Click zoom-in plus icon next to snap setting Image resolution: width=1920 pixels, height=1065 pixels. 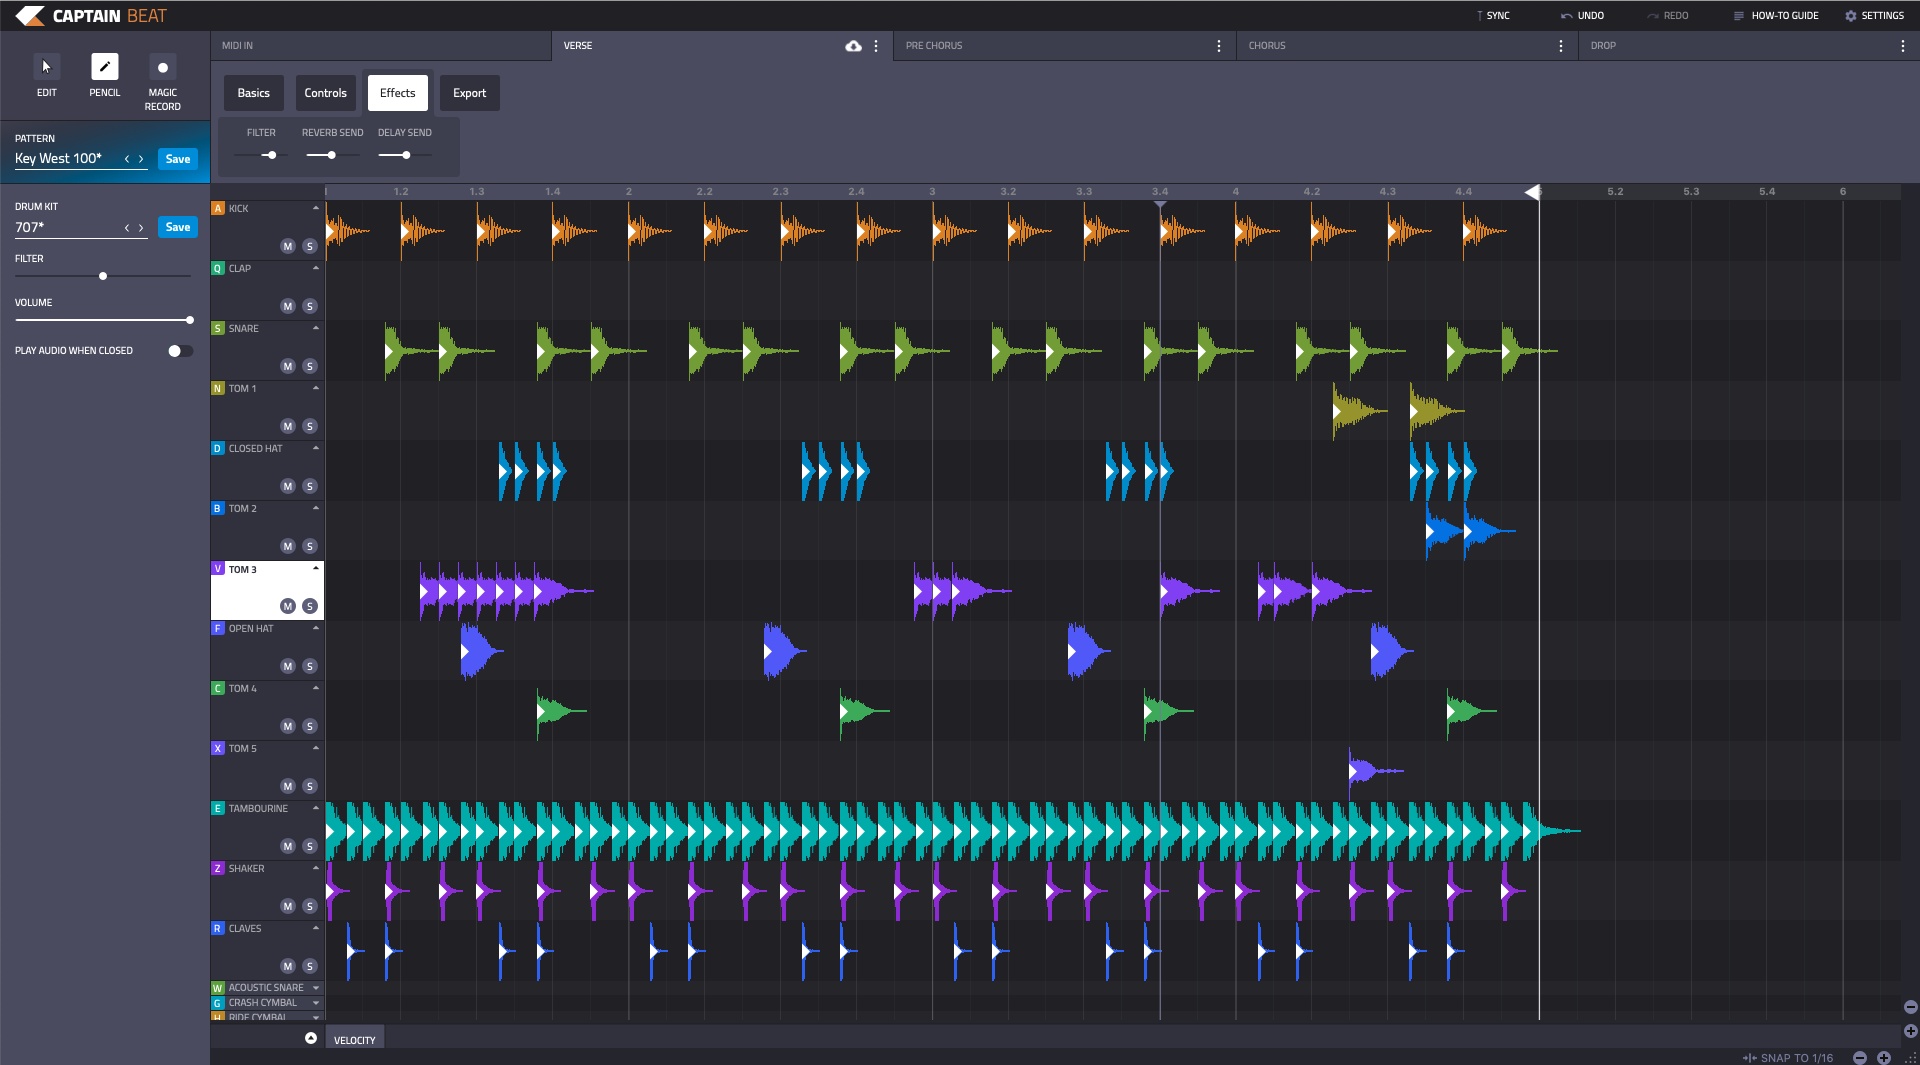[1884, 1057]
